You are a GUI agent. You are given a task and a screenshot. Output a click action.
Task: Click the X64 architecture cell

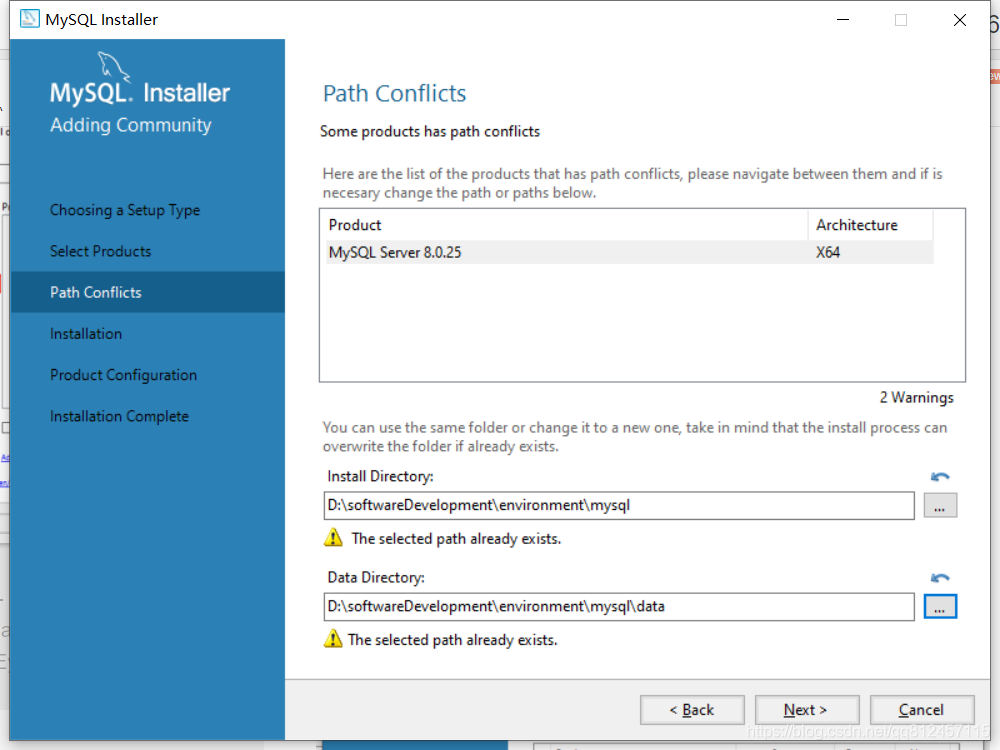[x=828, y=253]
